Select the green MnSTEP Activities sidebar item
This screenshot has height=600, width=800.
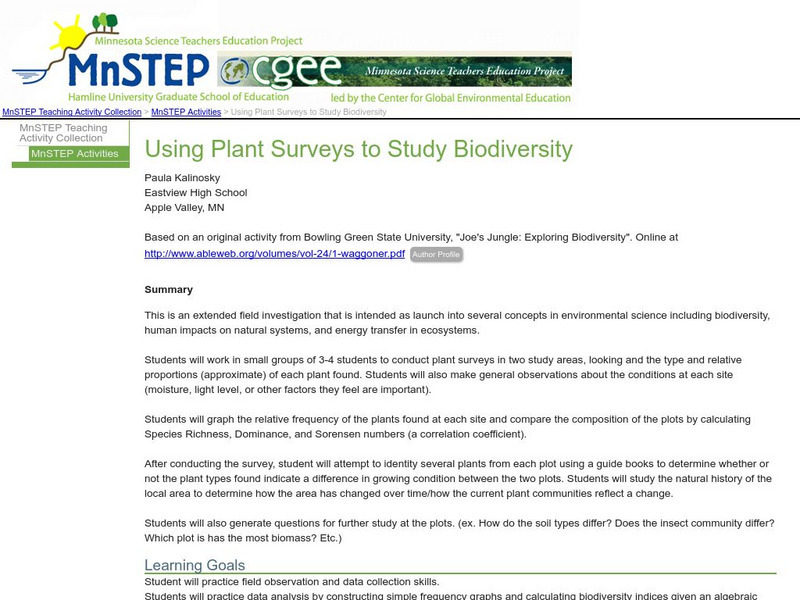(x=75, y=154)
